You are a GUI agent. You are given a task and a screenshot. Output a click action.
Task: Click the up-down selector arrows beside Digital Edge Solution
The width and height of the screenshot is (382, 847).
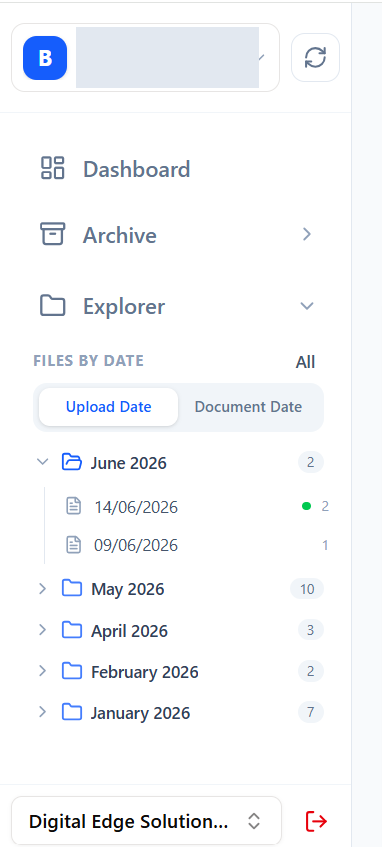pyautogui.click(x=254, y=821)
